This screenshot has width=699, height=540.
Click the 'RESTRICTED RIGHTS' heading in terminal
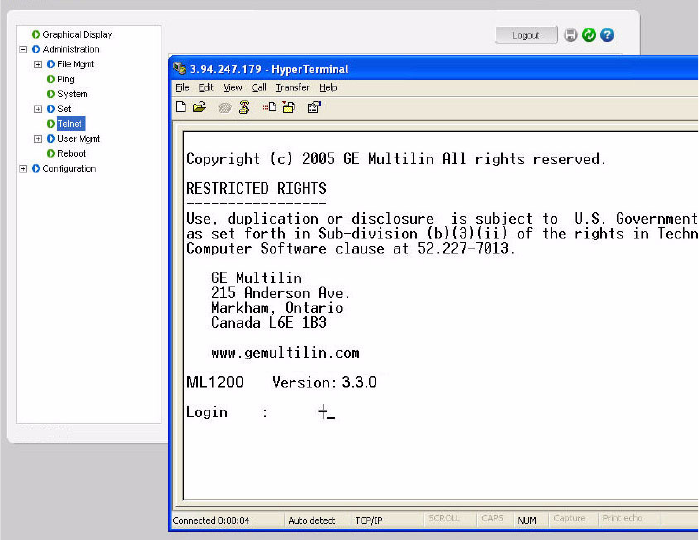pyautogui.click(x=256, y=188)
